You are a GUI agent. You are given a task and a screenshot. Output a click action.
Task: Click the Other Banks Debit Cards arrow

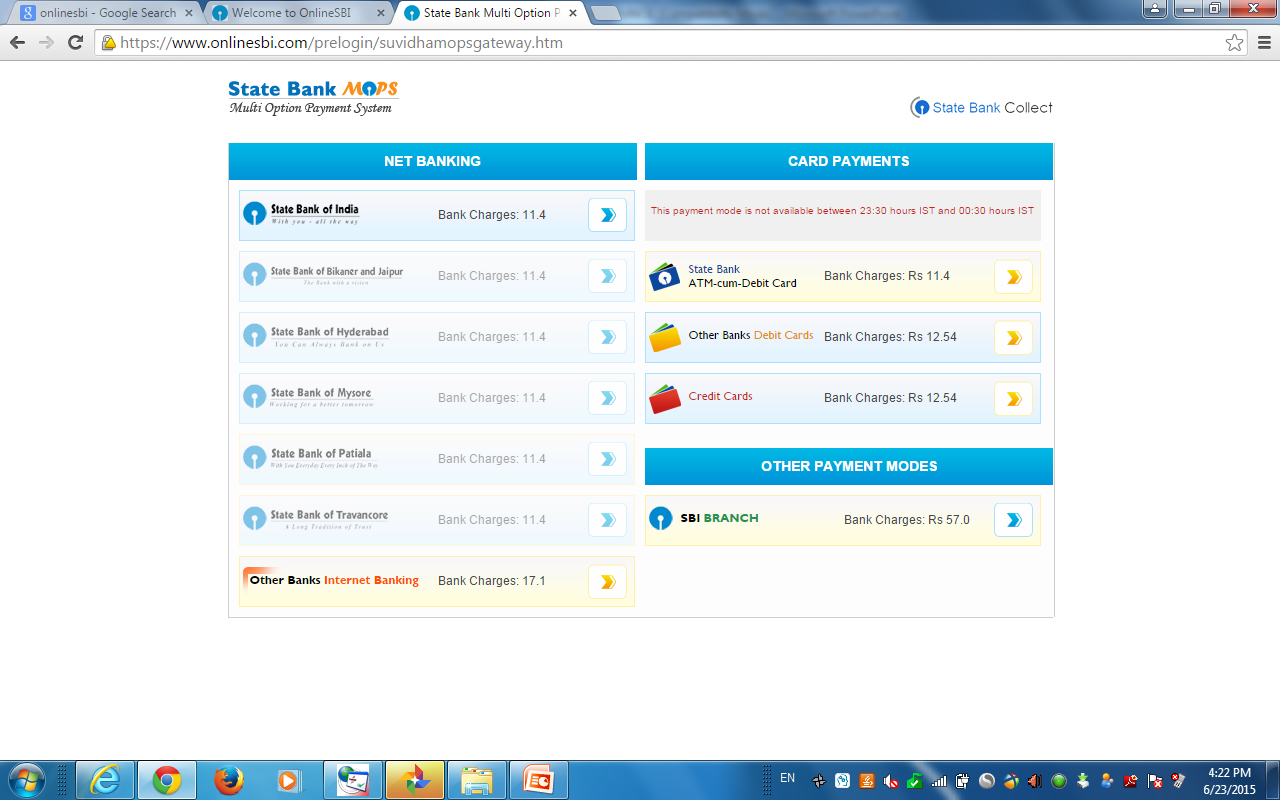1013,338
